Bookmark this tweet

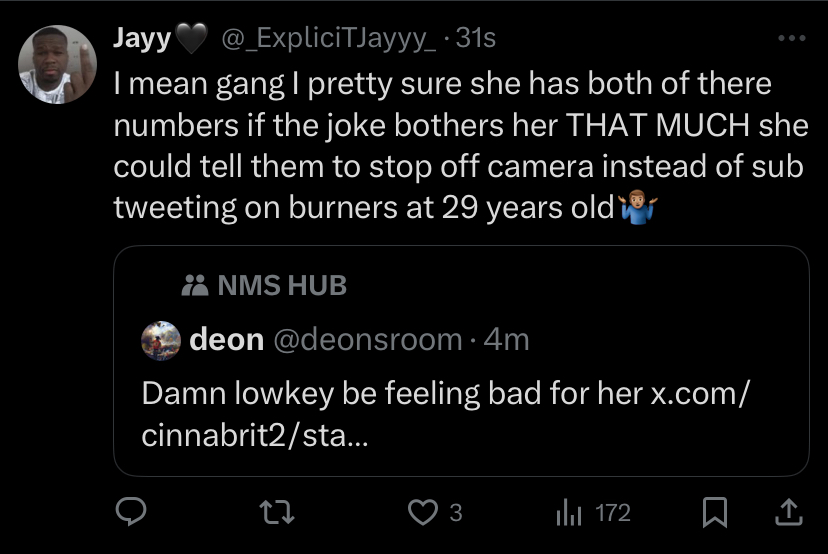tap(713, 513)
